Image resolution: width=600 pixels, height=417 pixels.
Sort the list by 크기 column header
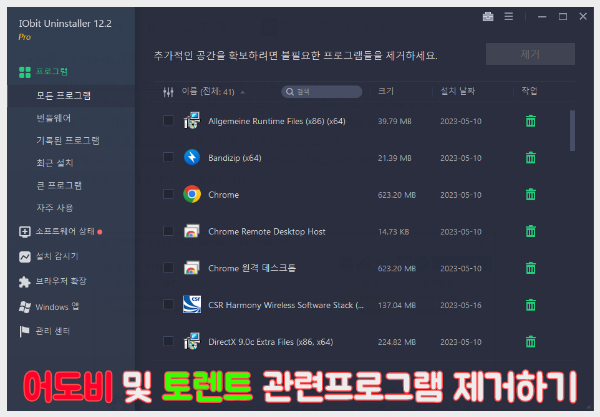click(386, 91)
